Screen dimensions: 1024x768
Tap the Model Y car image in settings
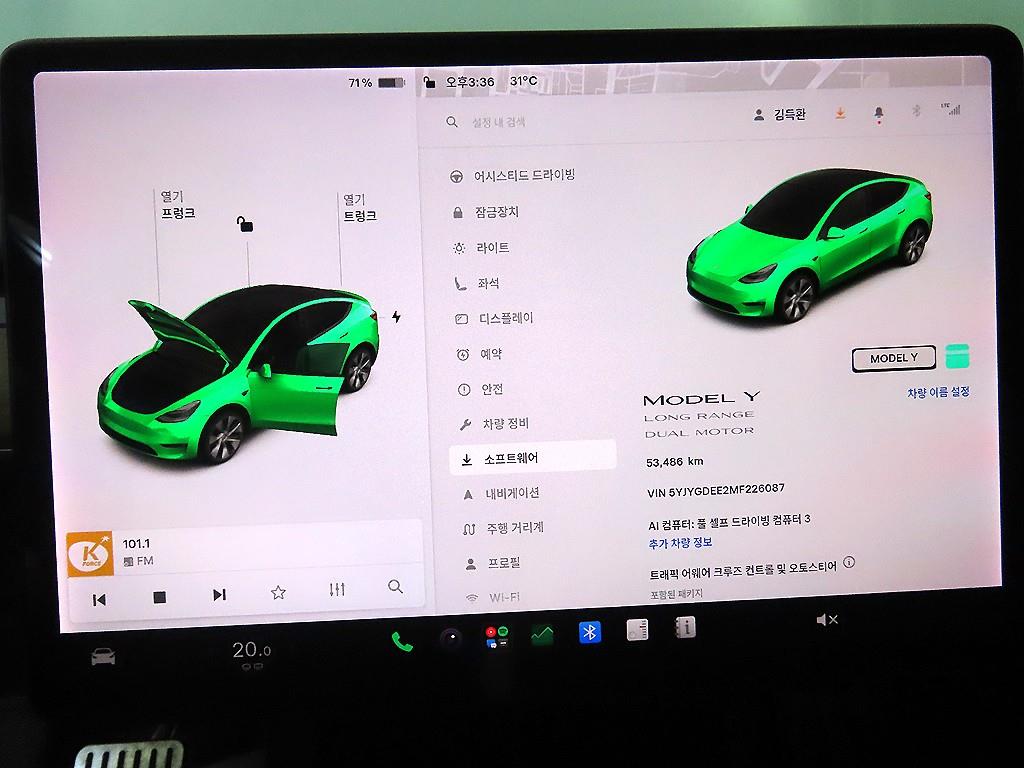point(810,245)
